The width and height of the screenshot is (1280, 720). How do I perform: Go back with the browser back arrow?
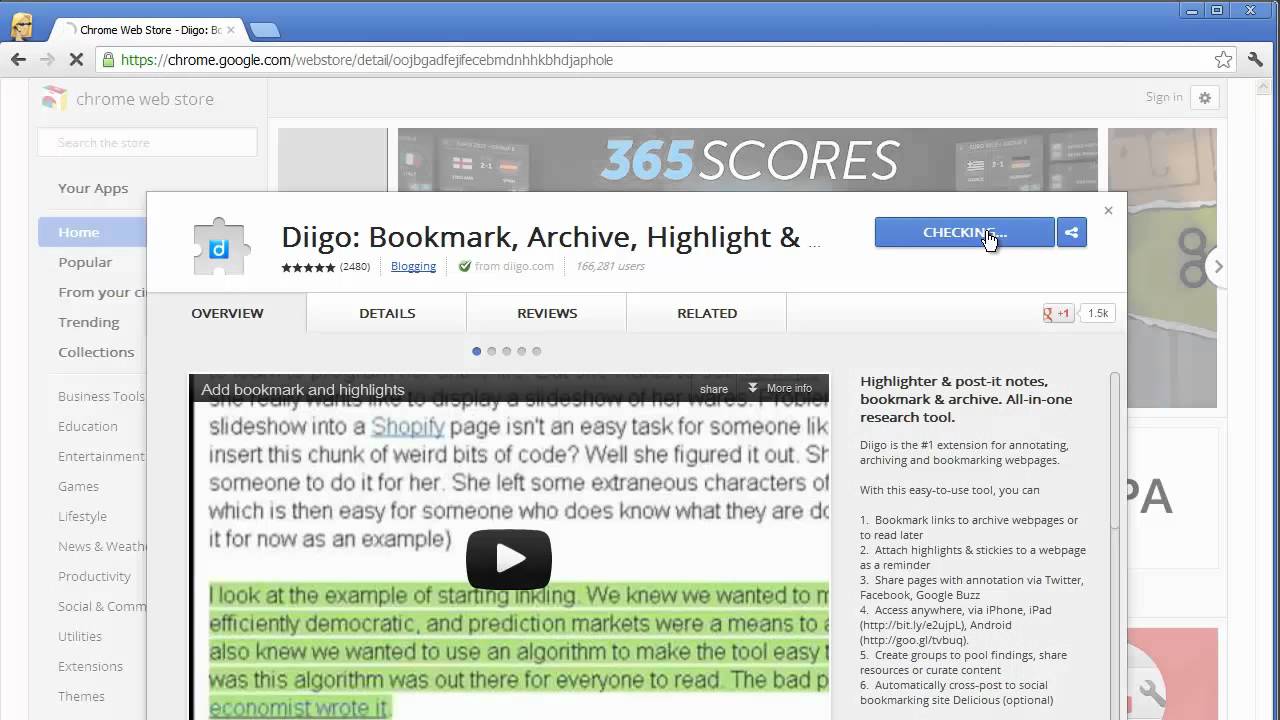[x=18, y=60]
